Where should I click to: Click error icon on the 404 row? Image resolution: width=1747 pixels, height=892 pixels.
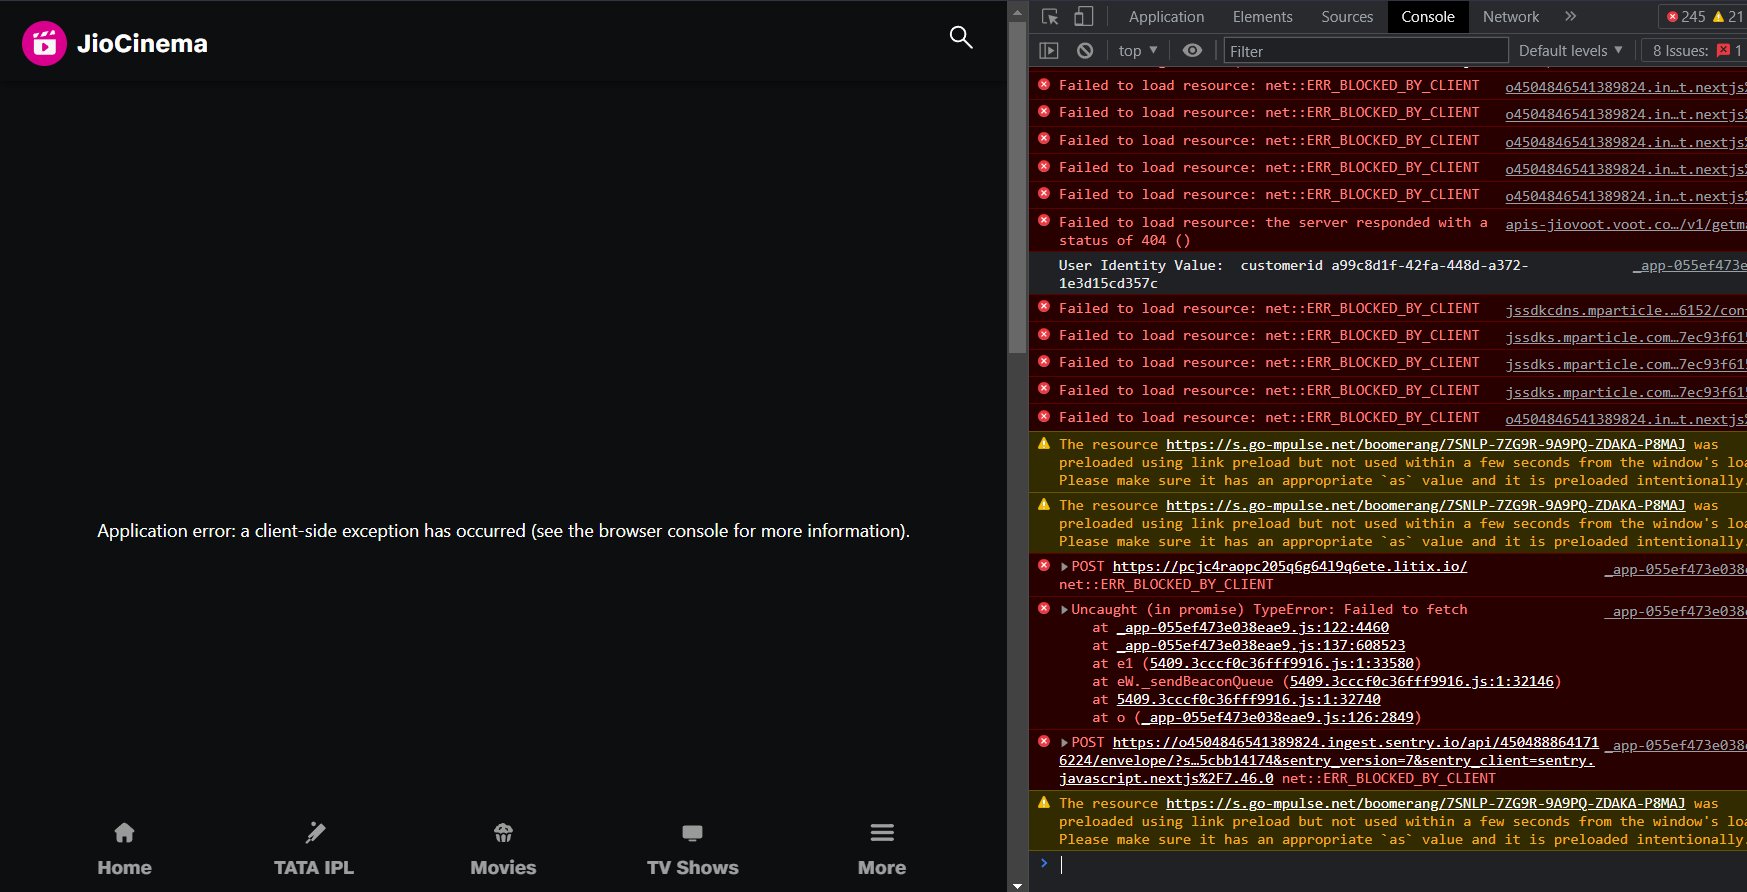(x=1044, y=221)
